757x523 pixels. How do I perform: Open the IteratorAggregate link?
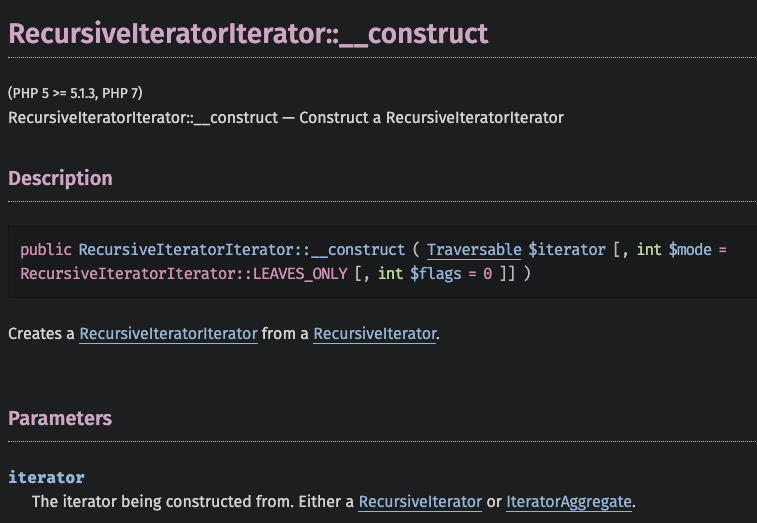pyautogui.click(x=569, y=501)
